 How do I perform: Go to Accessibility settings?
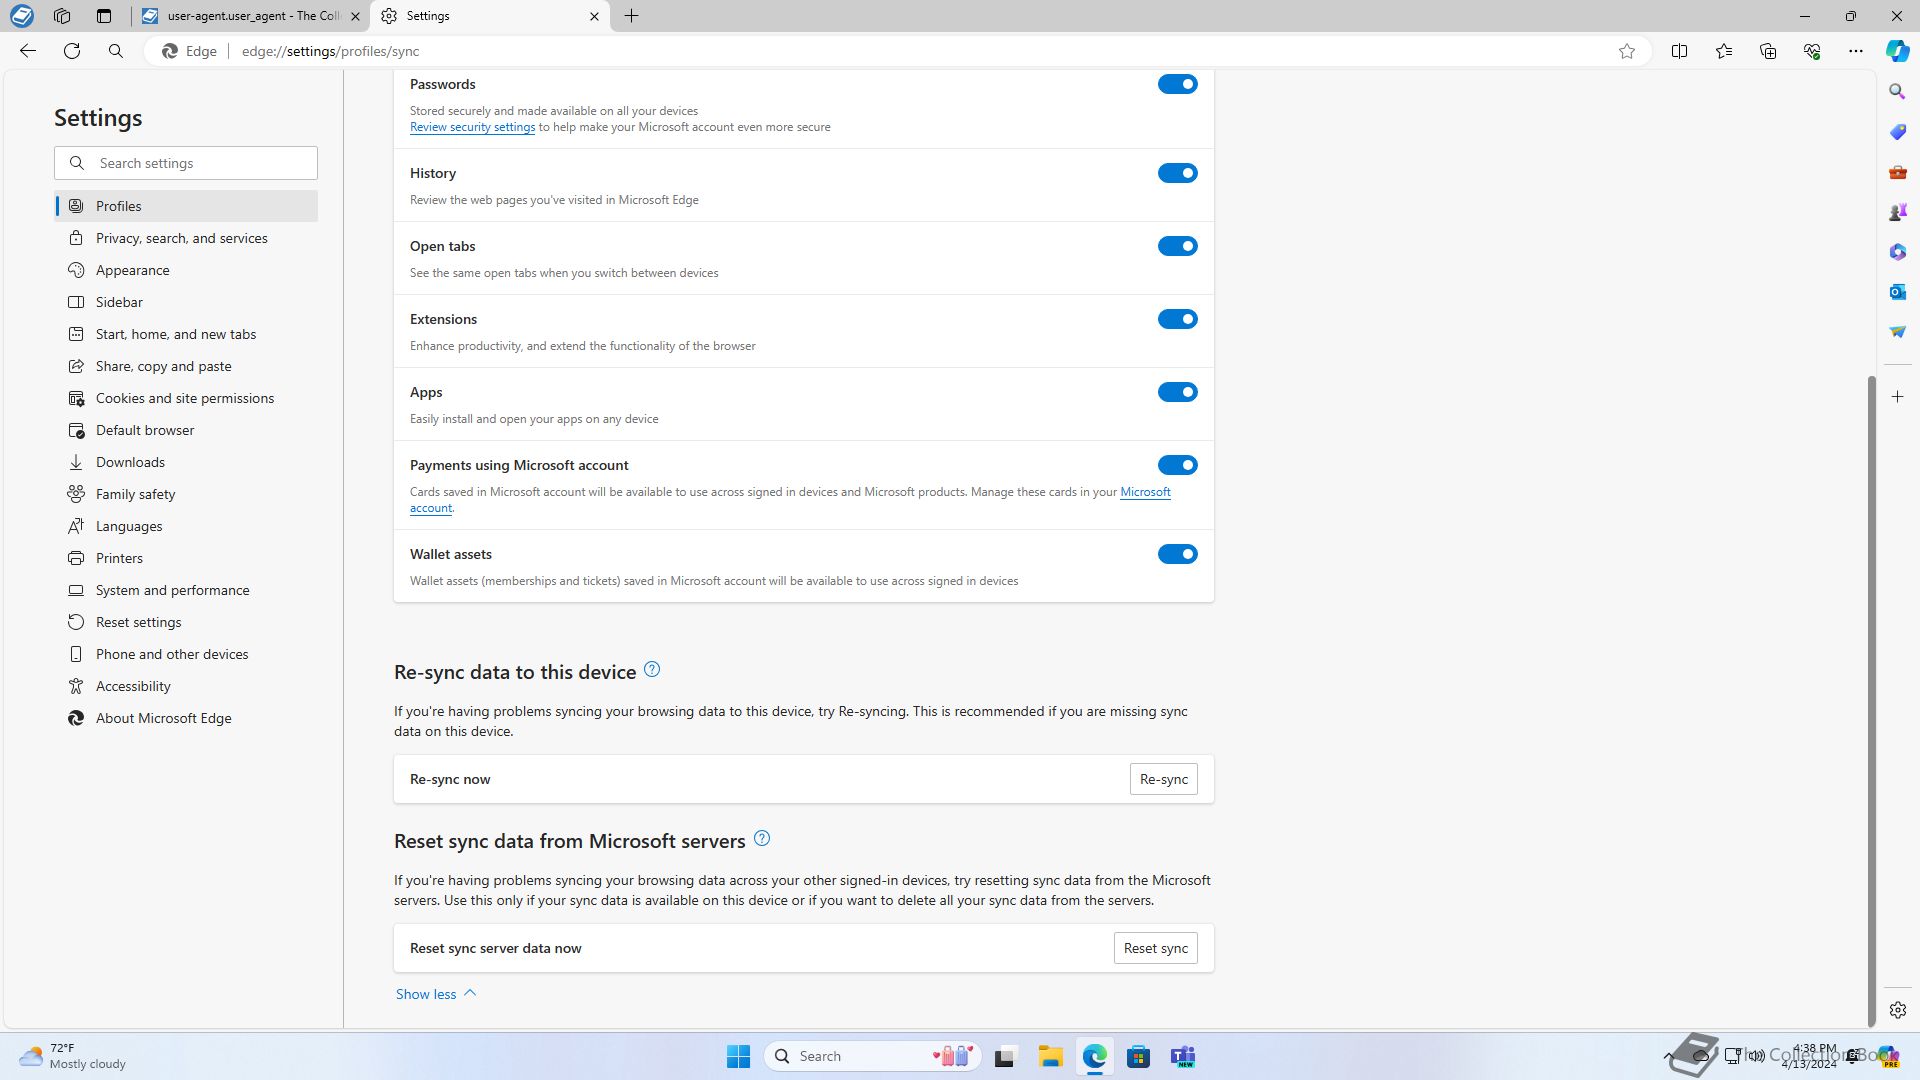186,687
